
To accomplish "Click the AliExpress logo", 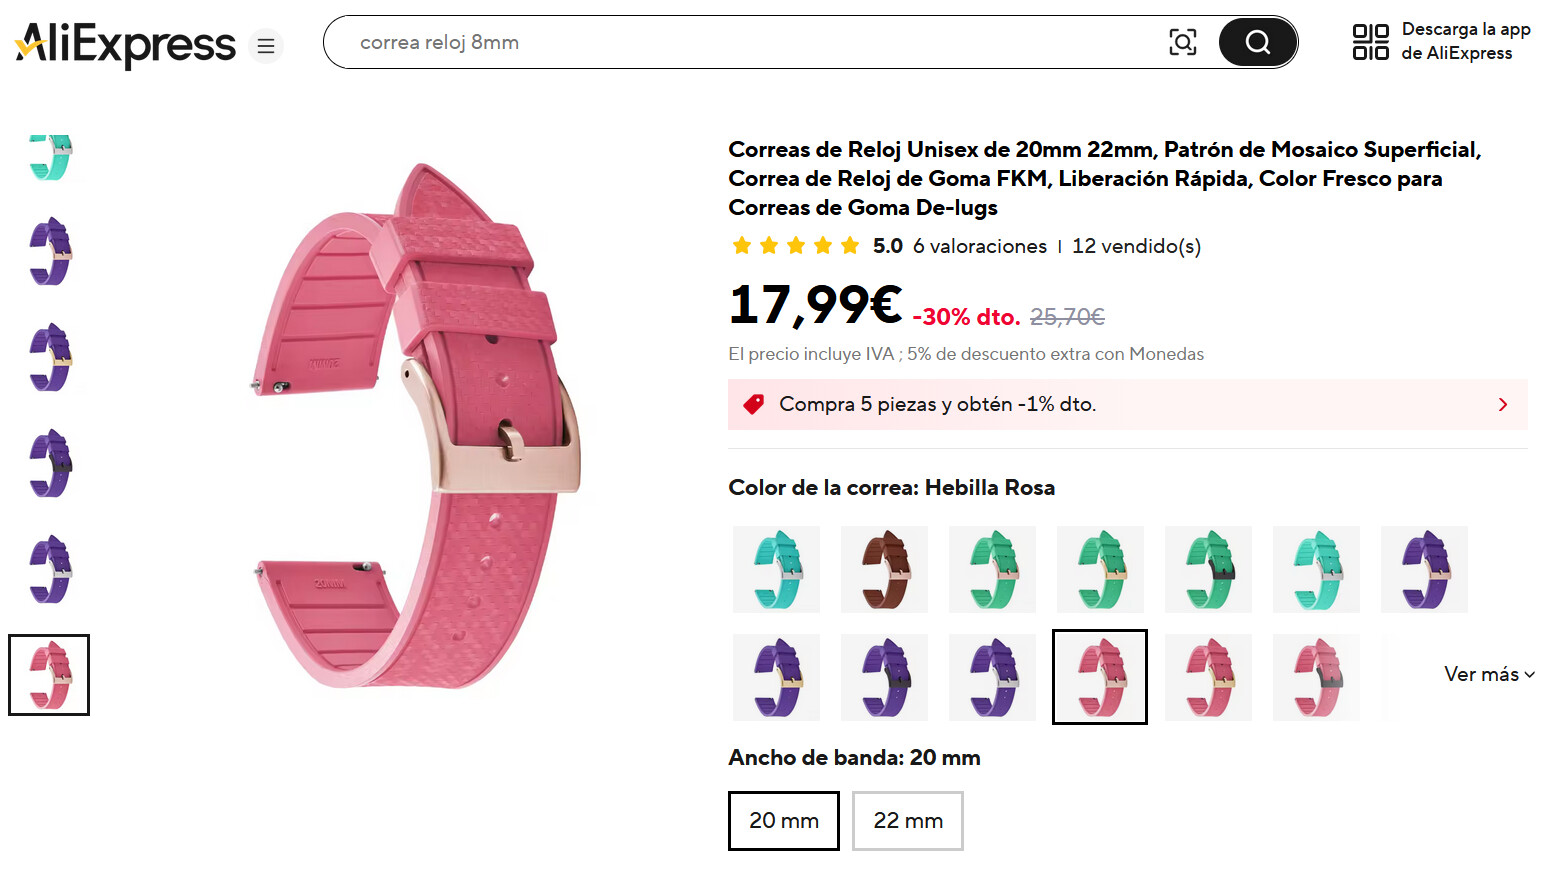I will (125, 45).
